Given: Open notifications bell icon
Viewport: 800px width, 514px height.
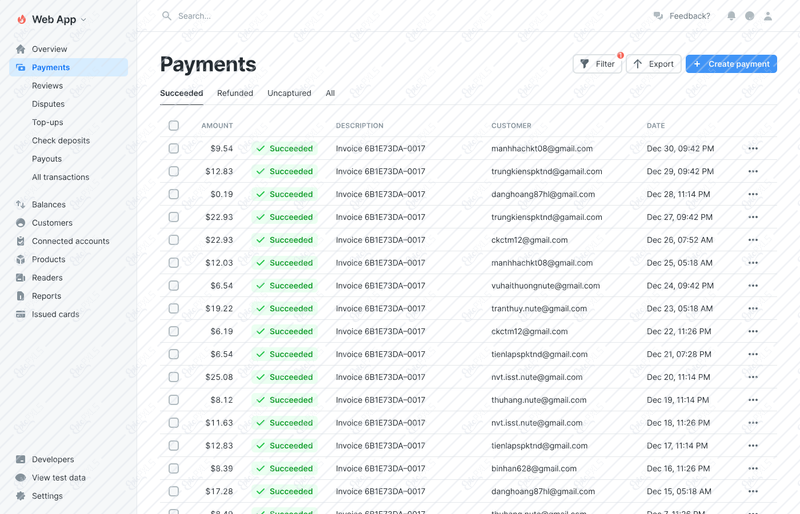Looking at the screenshot, I should (731, 16).
